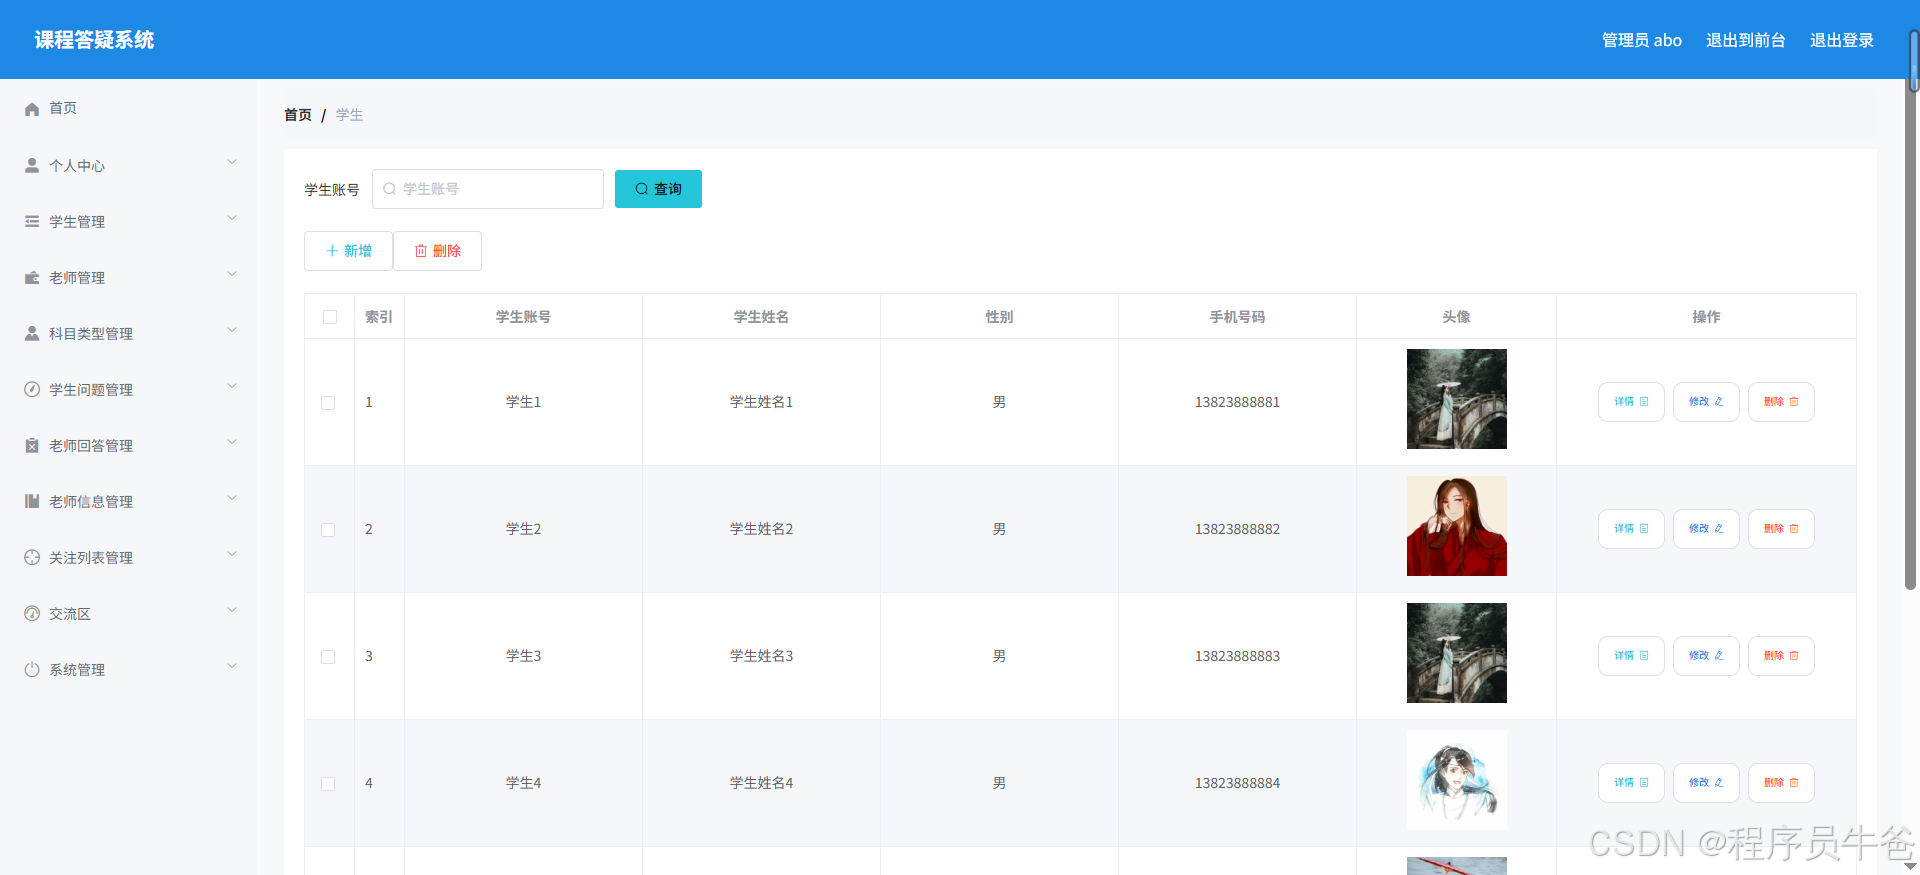Viewport: 1920px width, 875px height.
Task: Expand the 科目类型管理 chevron
Action: point(232,330)
